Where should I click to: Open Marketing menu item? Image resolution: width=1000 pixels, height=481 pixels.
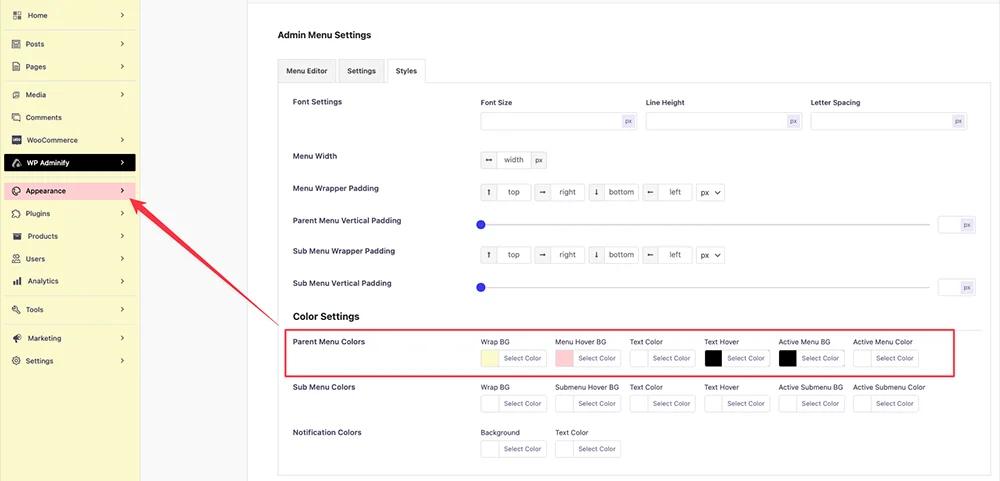coord(70,338)
